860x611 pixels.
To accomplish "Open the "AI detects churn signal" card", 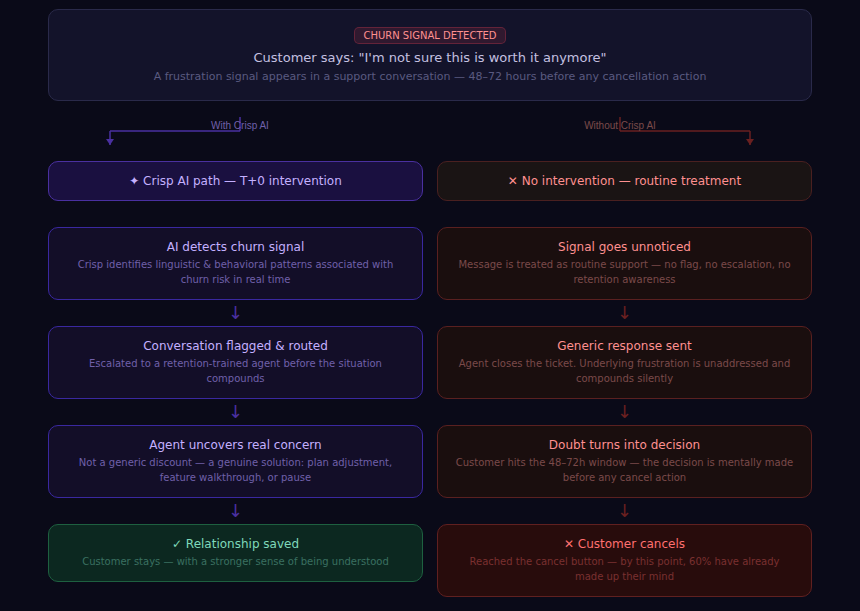I will point(236,263).
